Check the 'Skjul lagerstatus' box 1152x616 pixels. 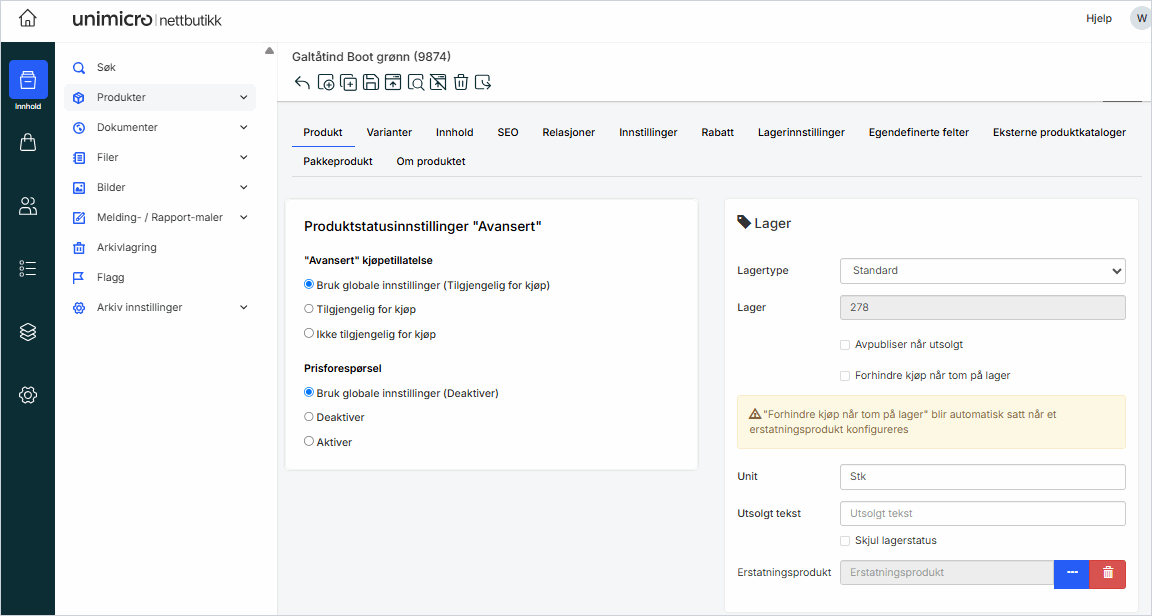[846, 541]
